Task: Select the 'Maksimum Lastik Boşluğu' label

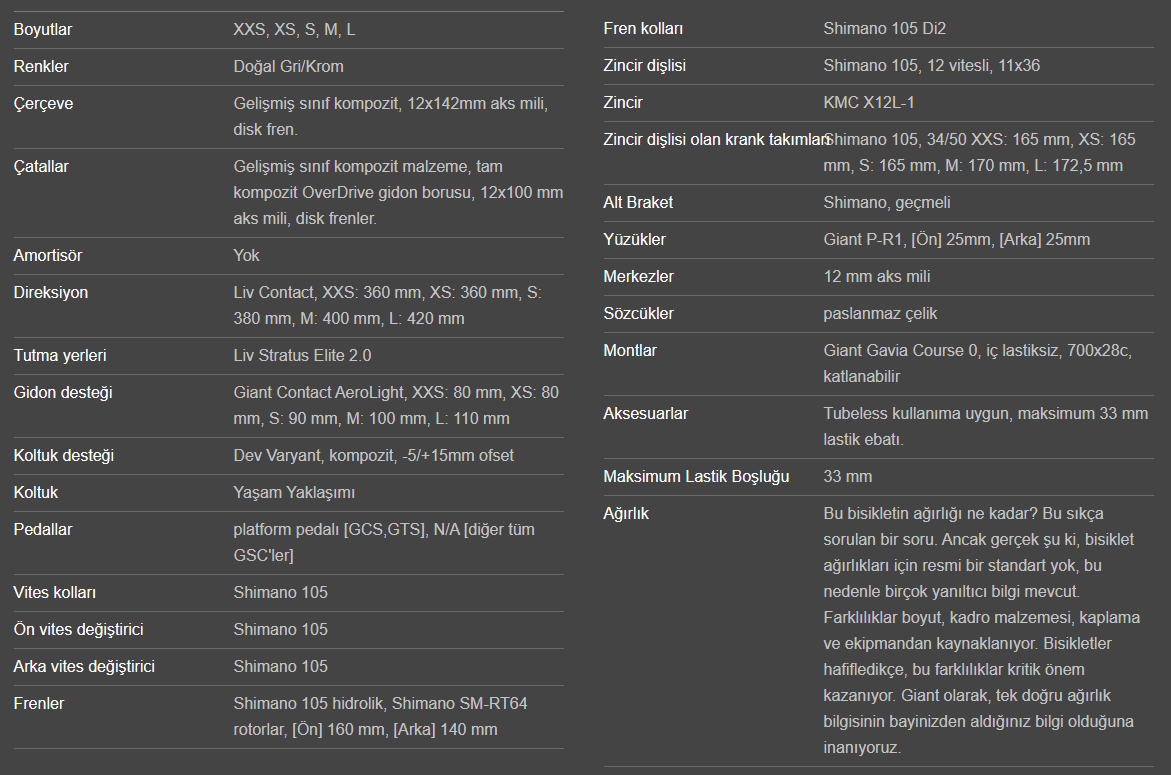Action: click(x=696, y=476)
